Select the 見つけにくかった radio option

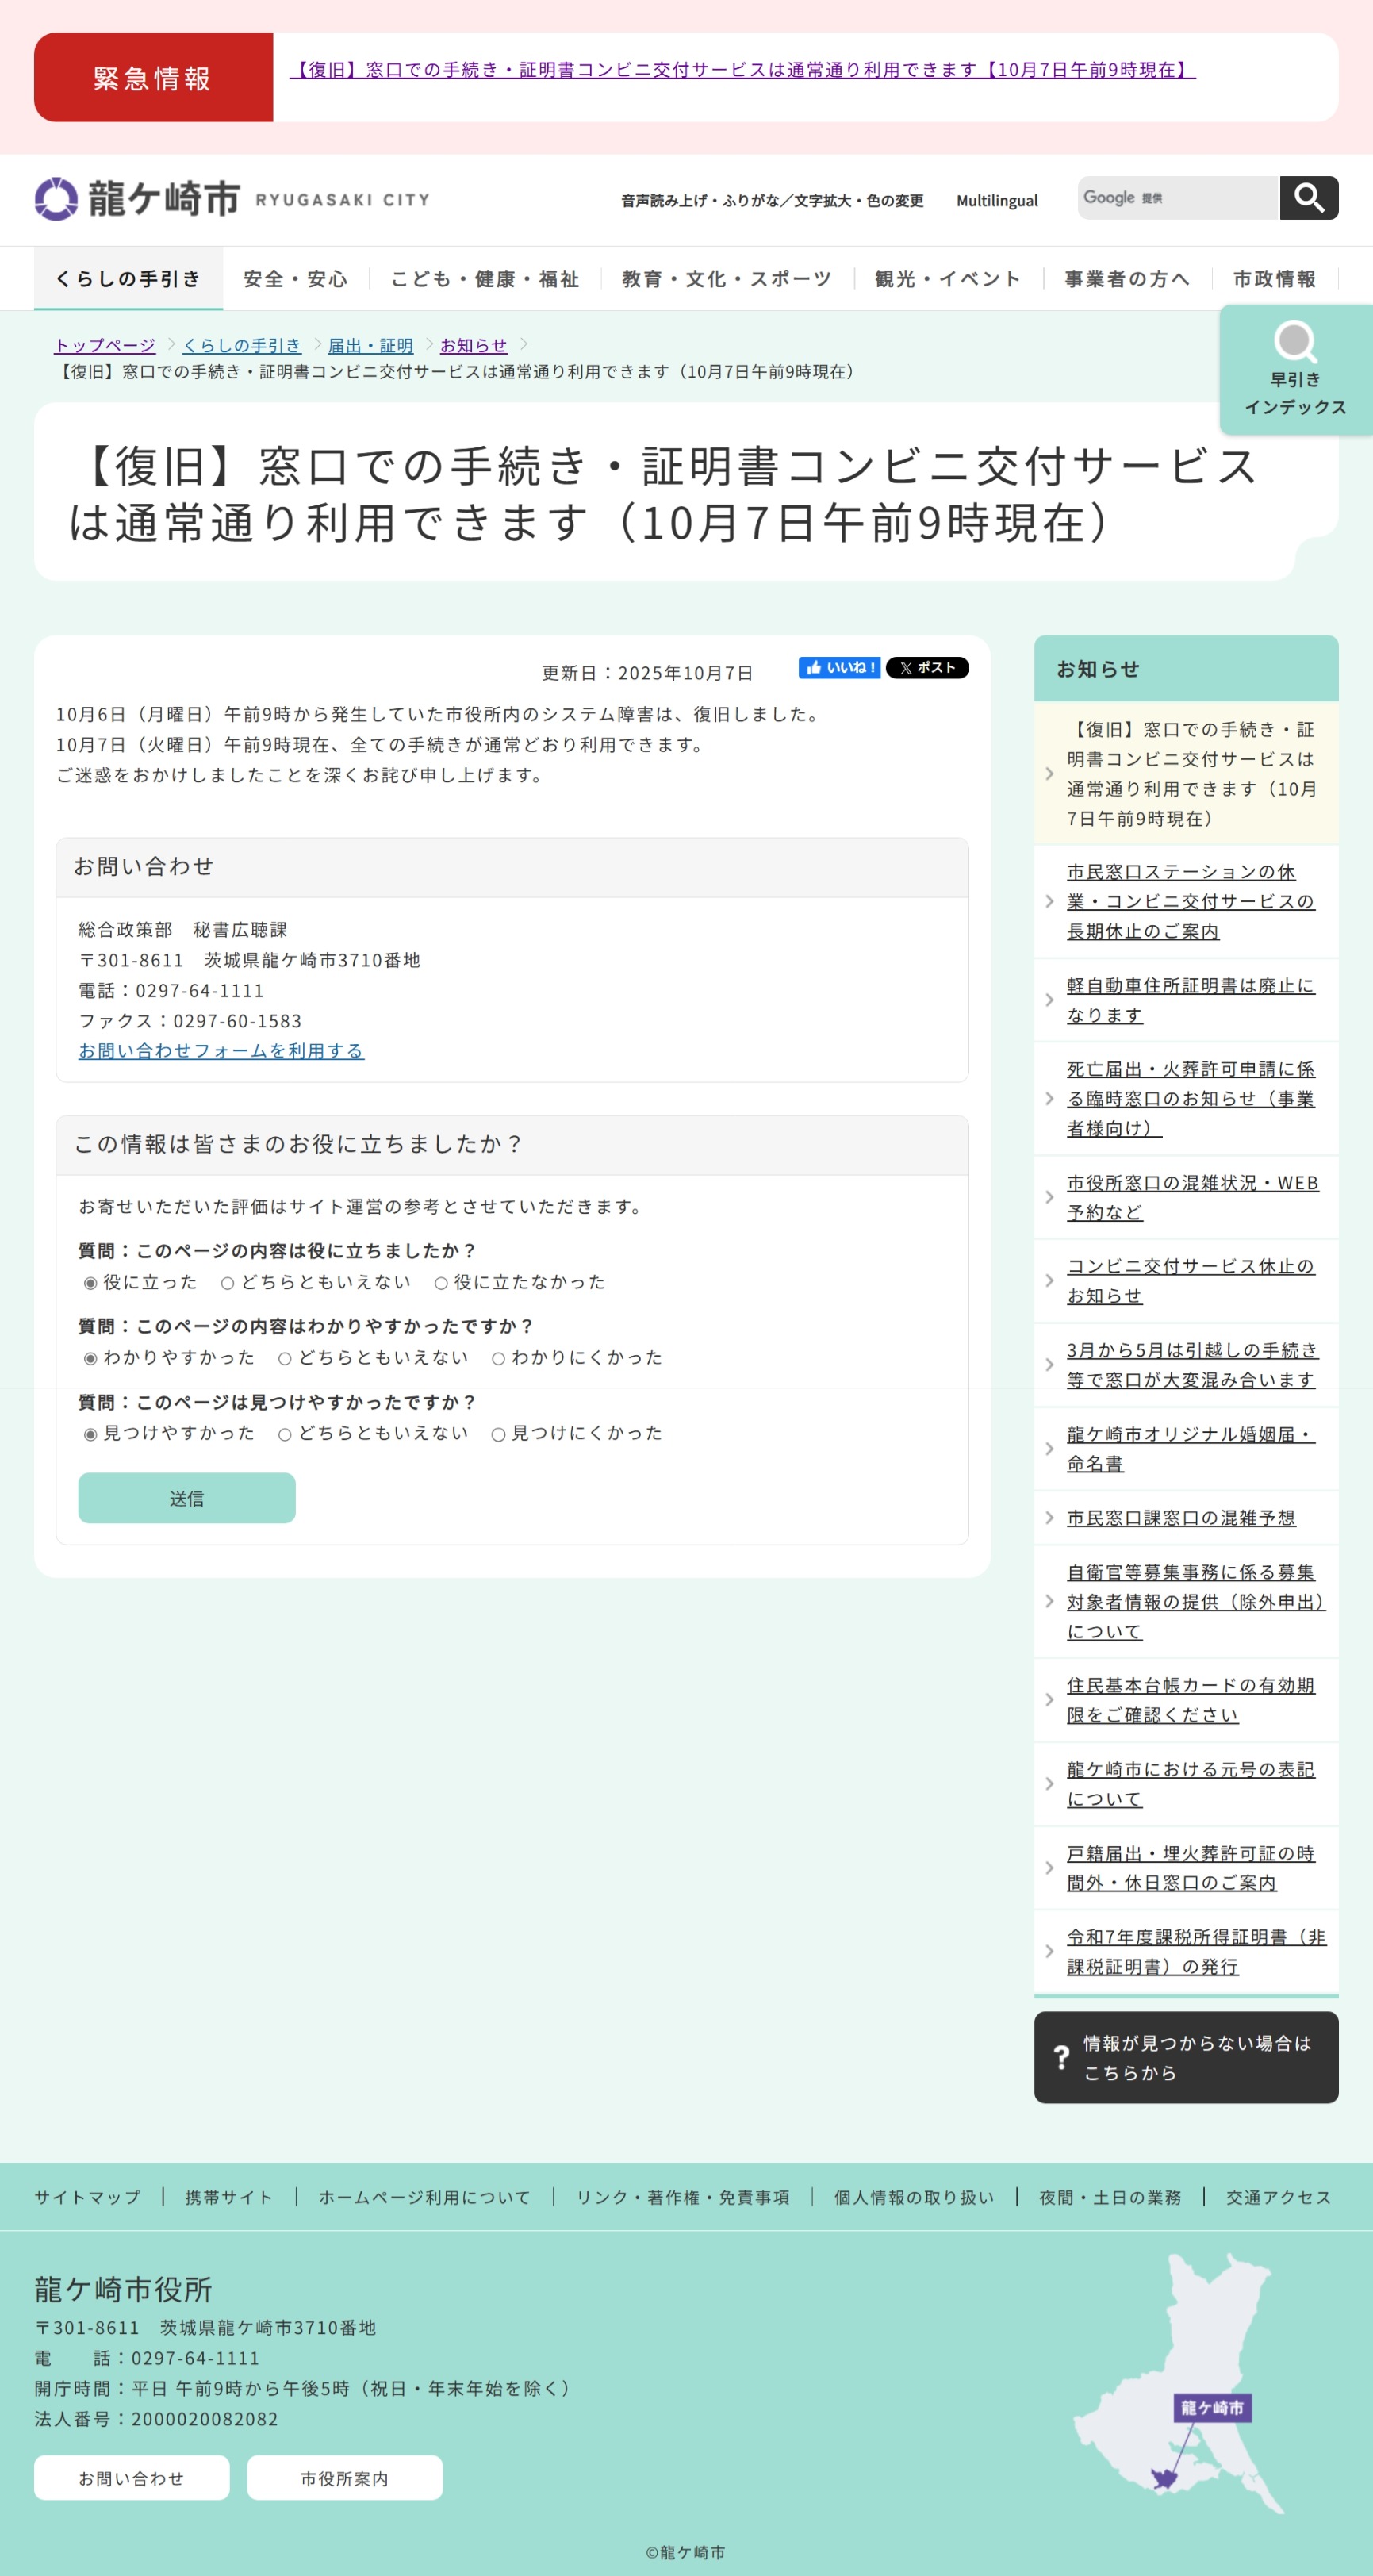[x=498, y=1434]
